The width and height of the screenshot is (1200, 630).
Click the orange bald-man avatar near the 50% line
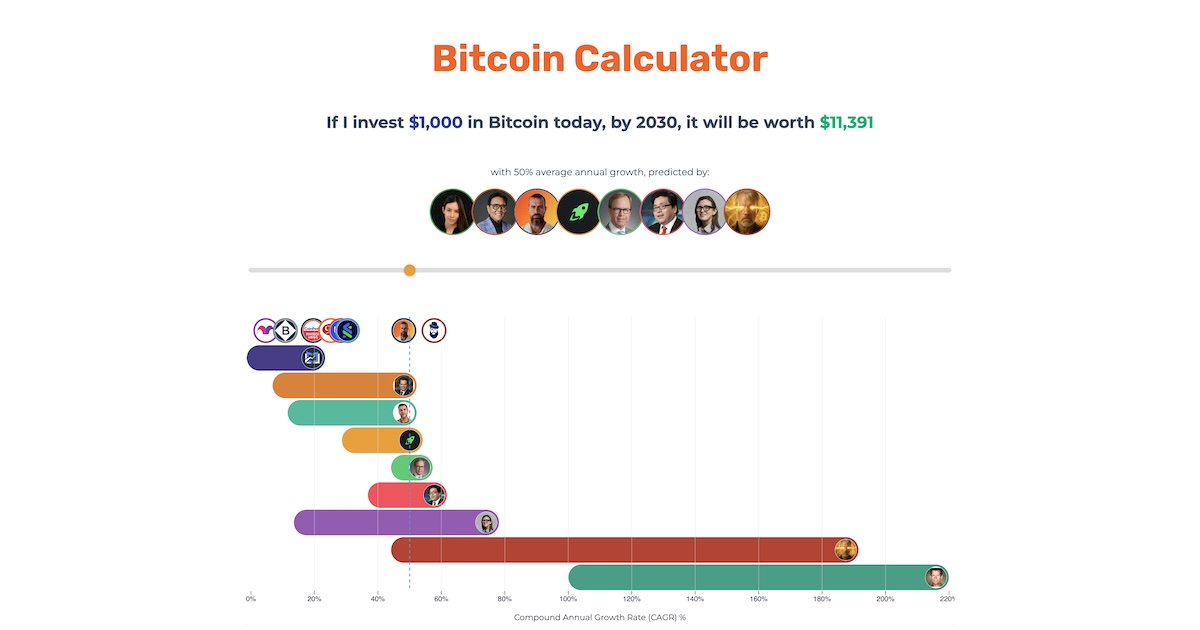403,330
